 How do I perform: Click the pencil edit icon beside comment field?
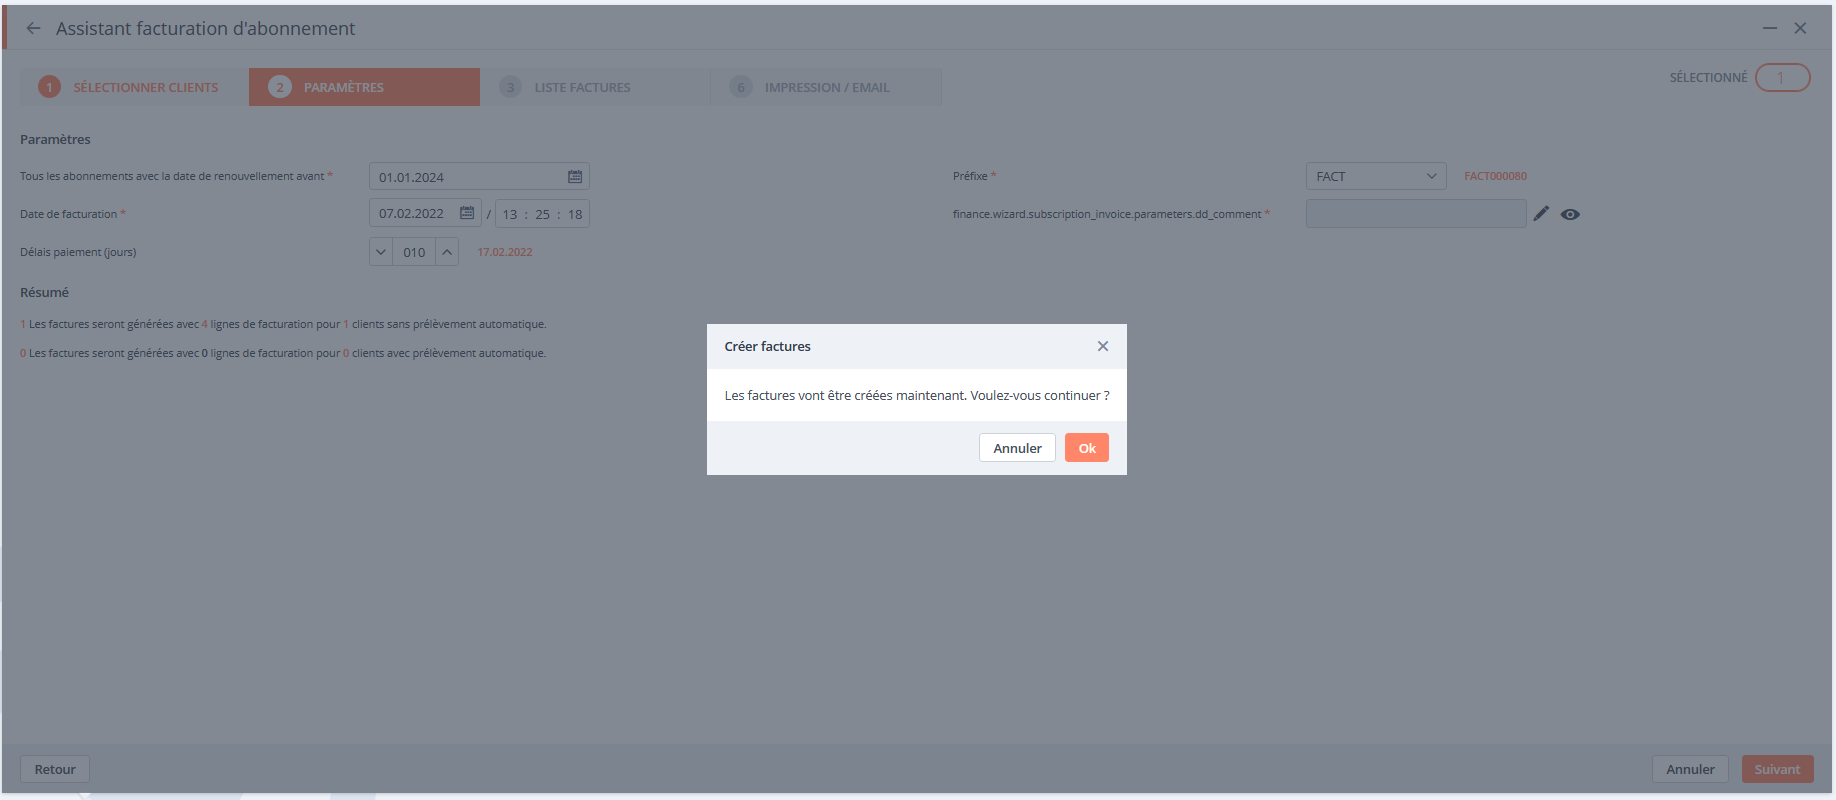click(1541, 213)
